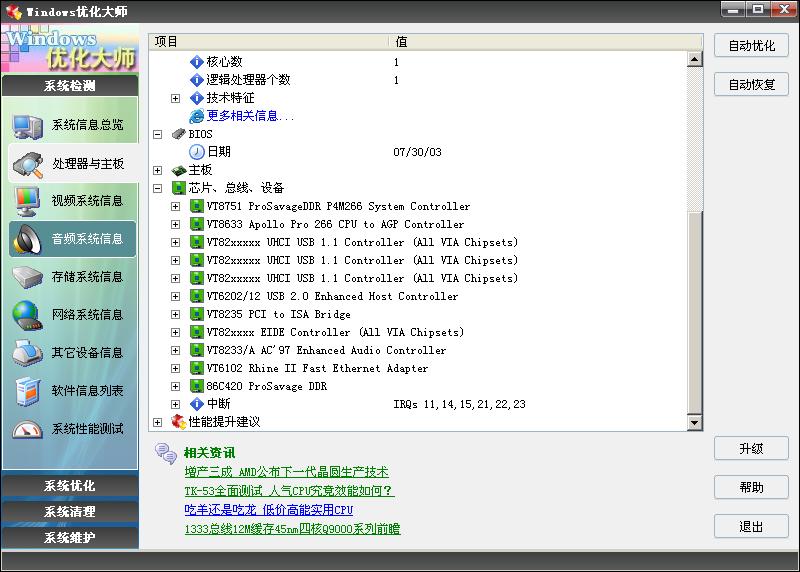Click the 项目 column header
The image size is (800, 572).
pos(269,42)
